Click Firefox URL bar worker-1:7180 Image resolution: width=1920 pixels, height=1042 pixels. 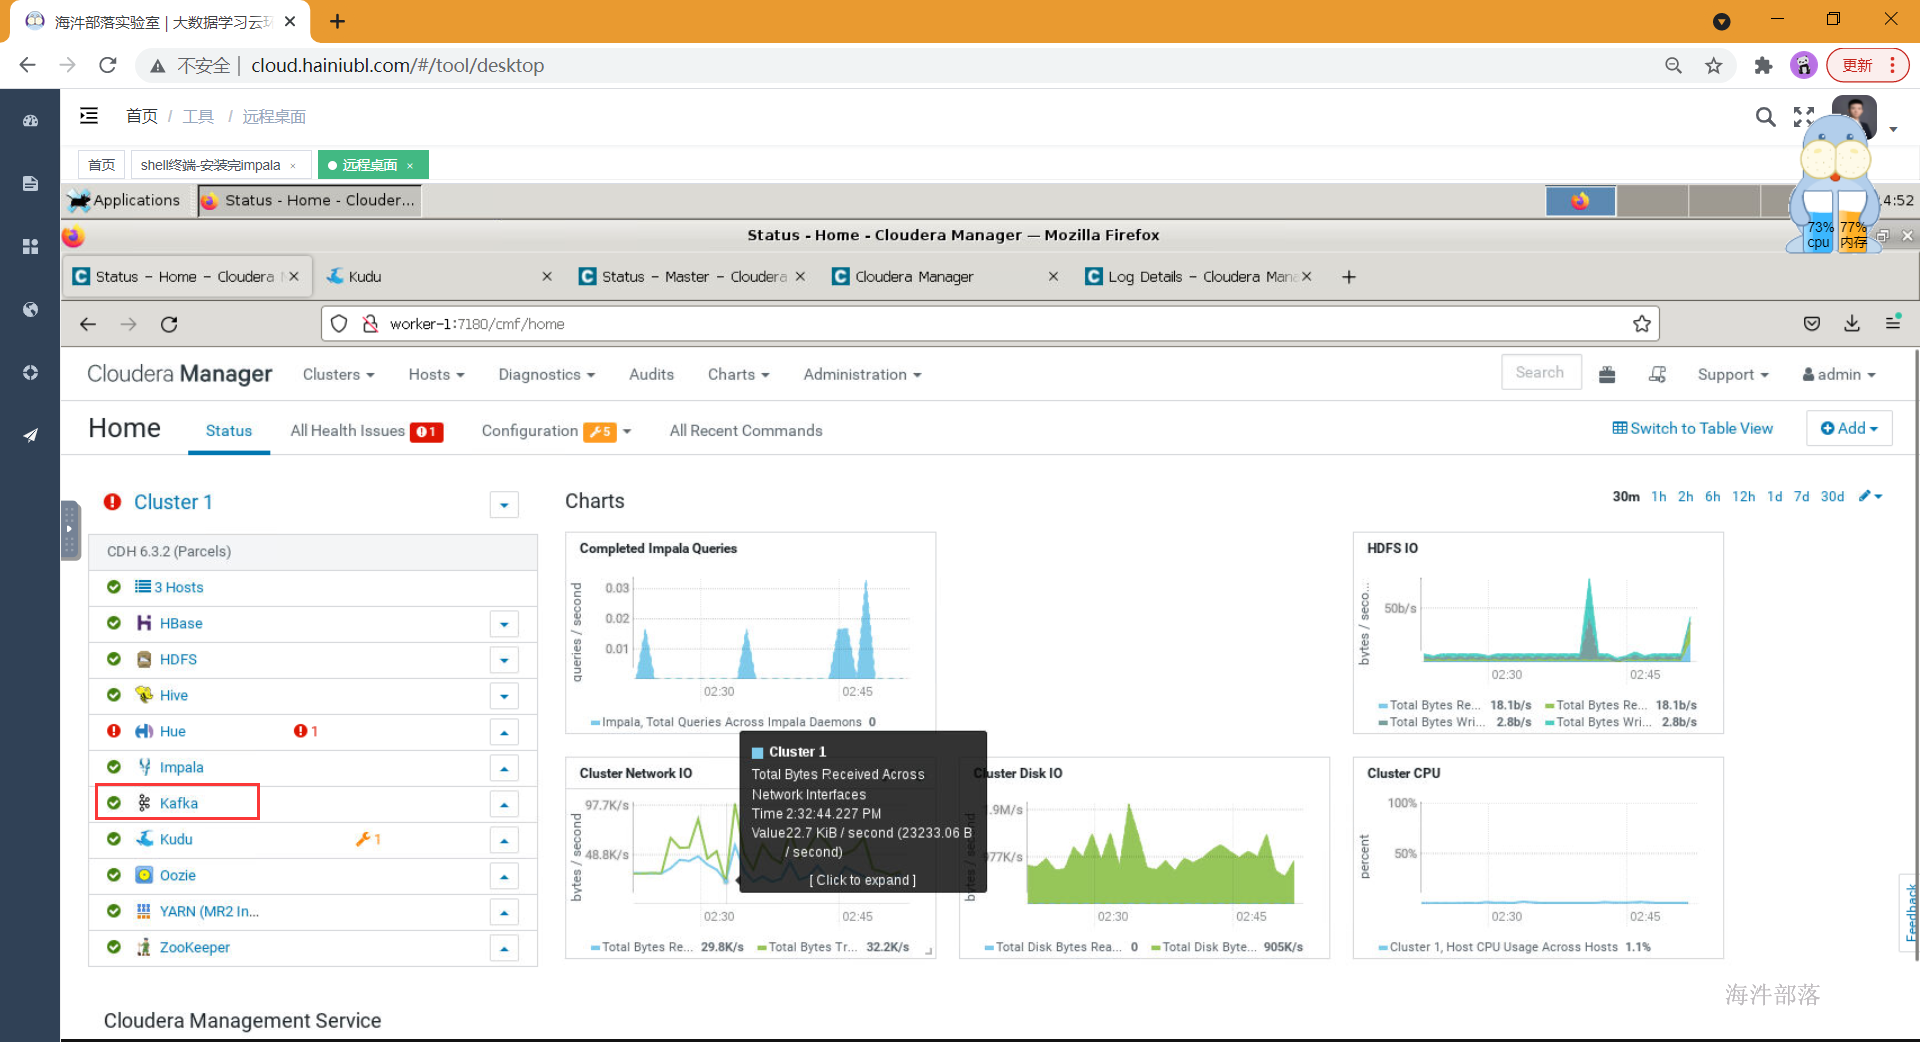pyautogui.click(x=990, y=324)
